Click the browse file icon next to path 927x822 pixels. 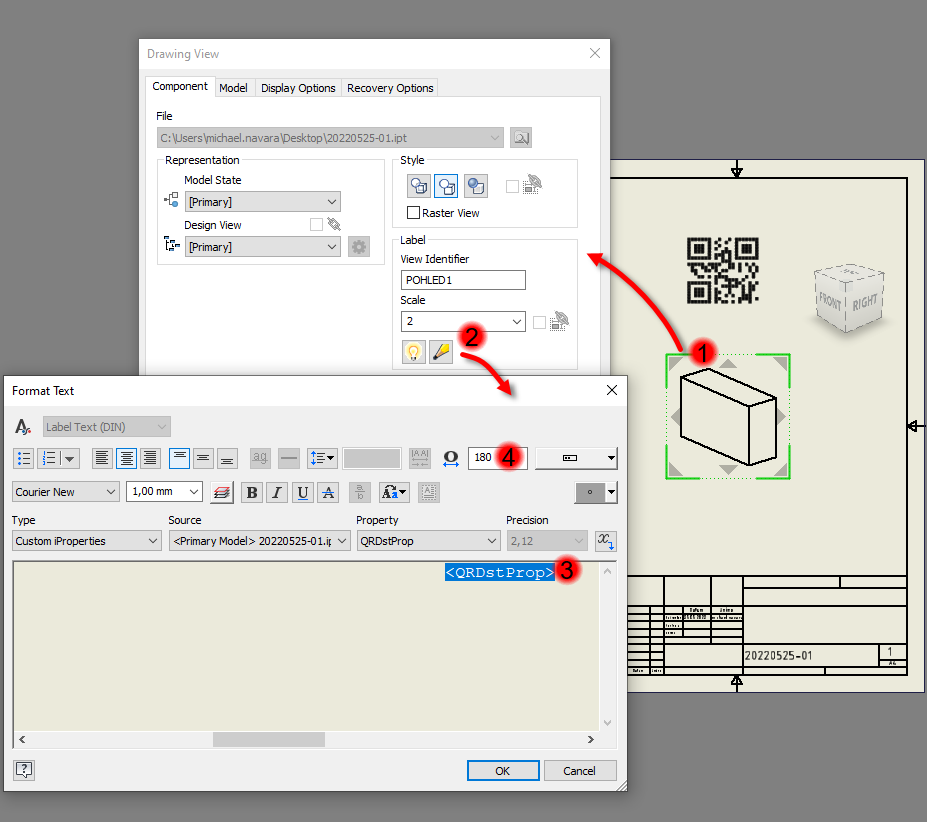(x=521, y=138)
